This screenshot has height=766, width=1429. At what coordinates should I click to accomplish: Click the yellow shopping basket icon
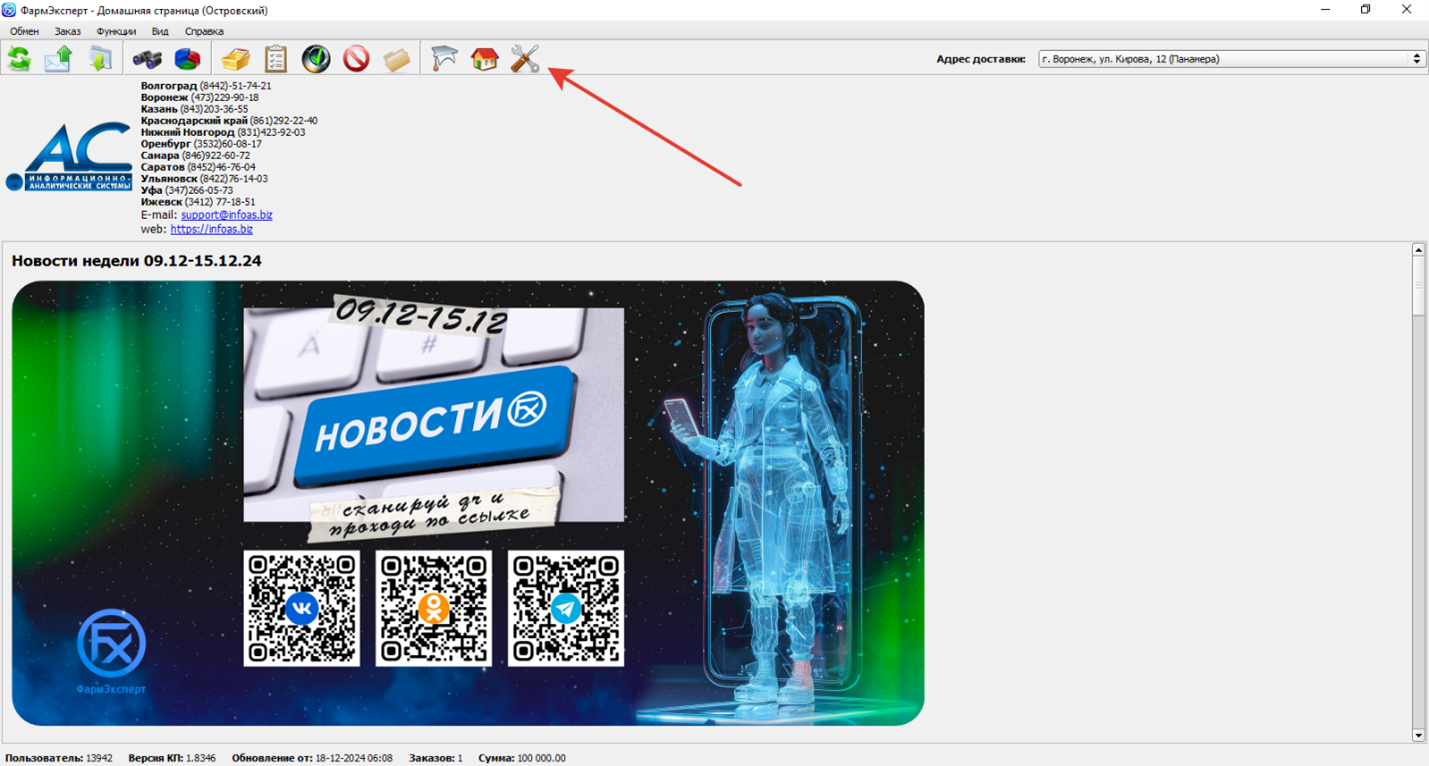pyautogui.click(x=236, y=59)
